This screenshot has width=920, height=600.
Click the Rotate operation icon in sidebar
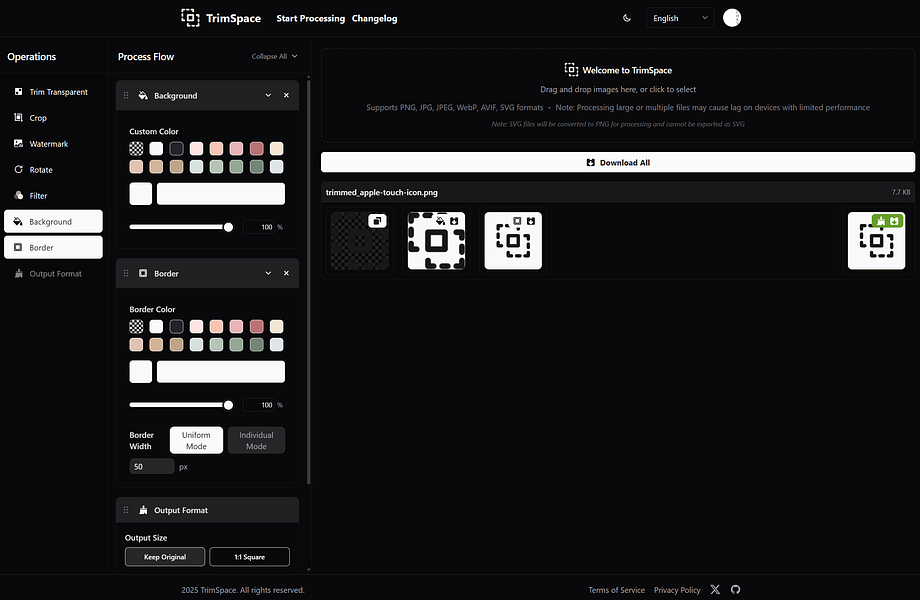[18, 169]
